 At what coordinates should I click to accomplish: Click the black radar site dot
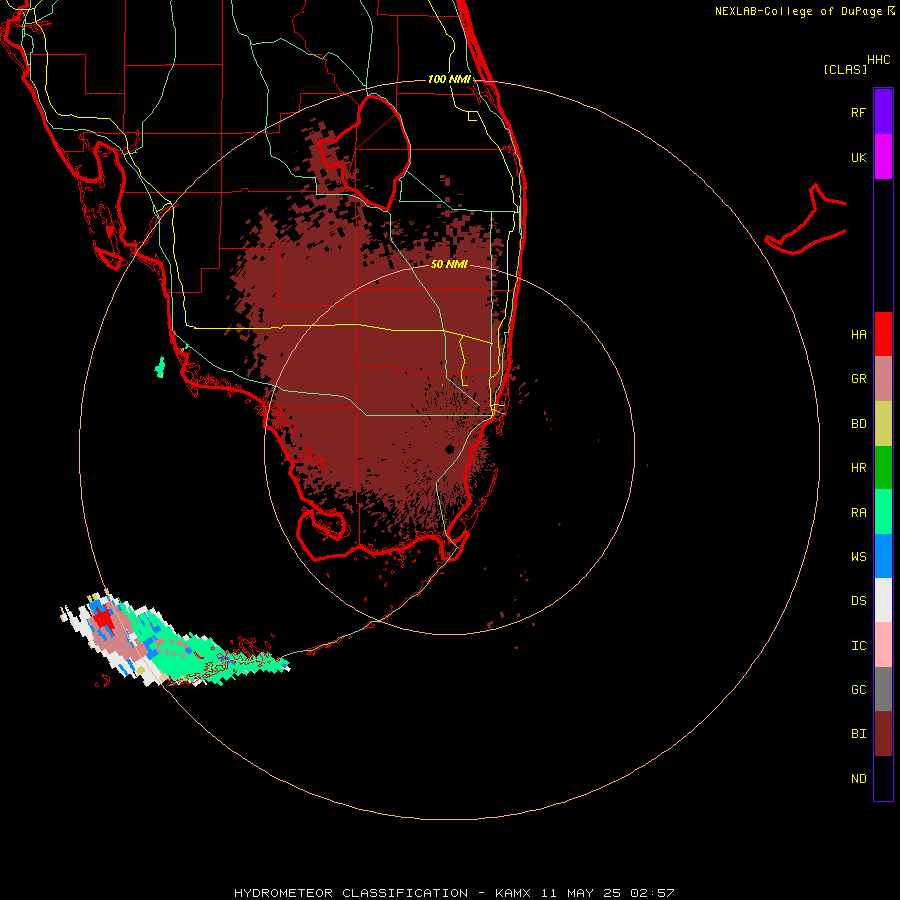pos(450,449)
